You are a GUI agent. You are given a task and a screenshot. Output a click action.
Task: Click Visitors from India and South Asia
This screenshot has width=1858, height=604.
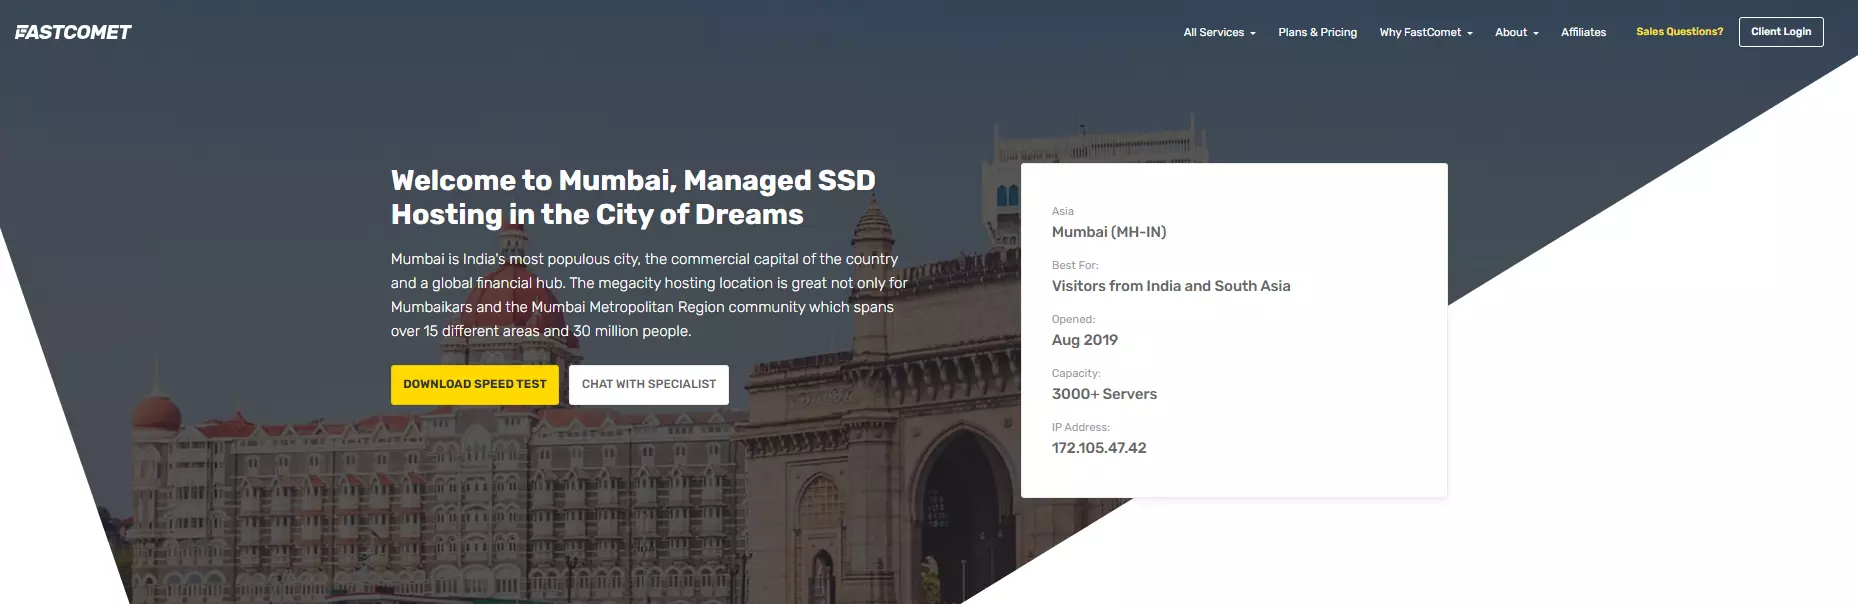1171,286
